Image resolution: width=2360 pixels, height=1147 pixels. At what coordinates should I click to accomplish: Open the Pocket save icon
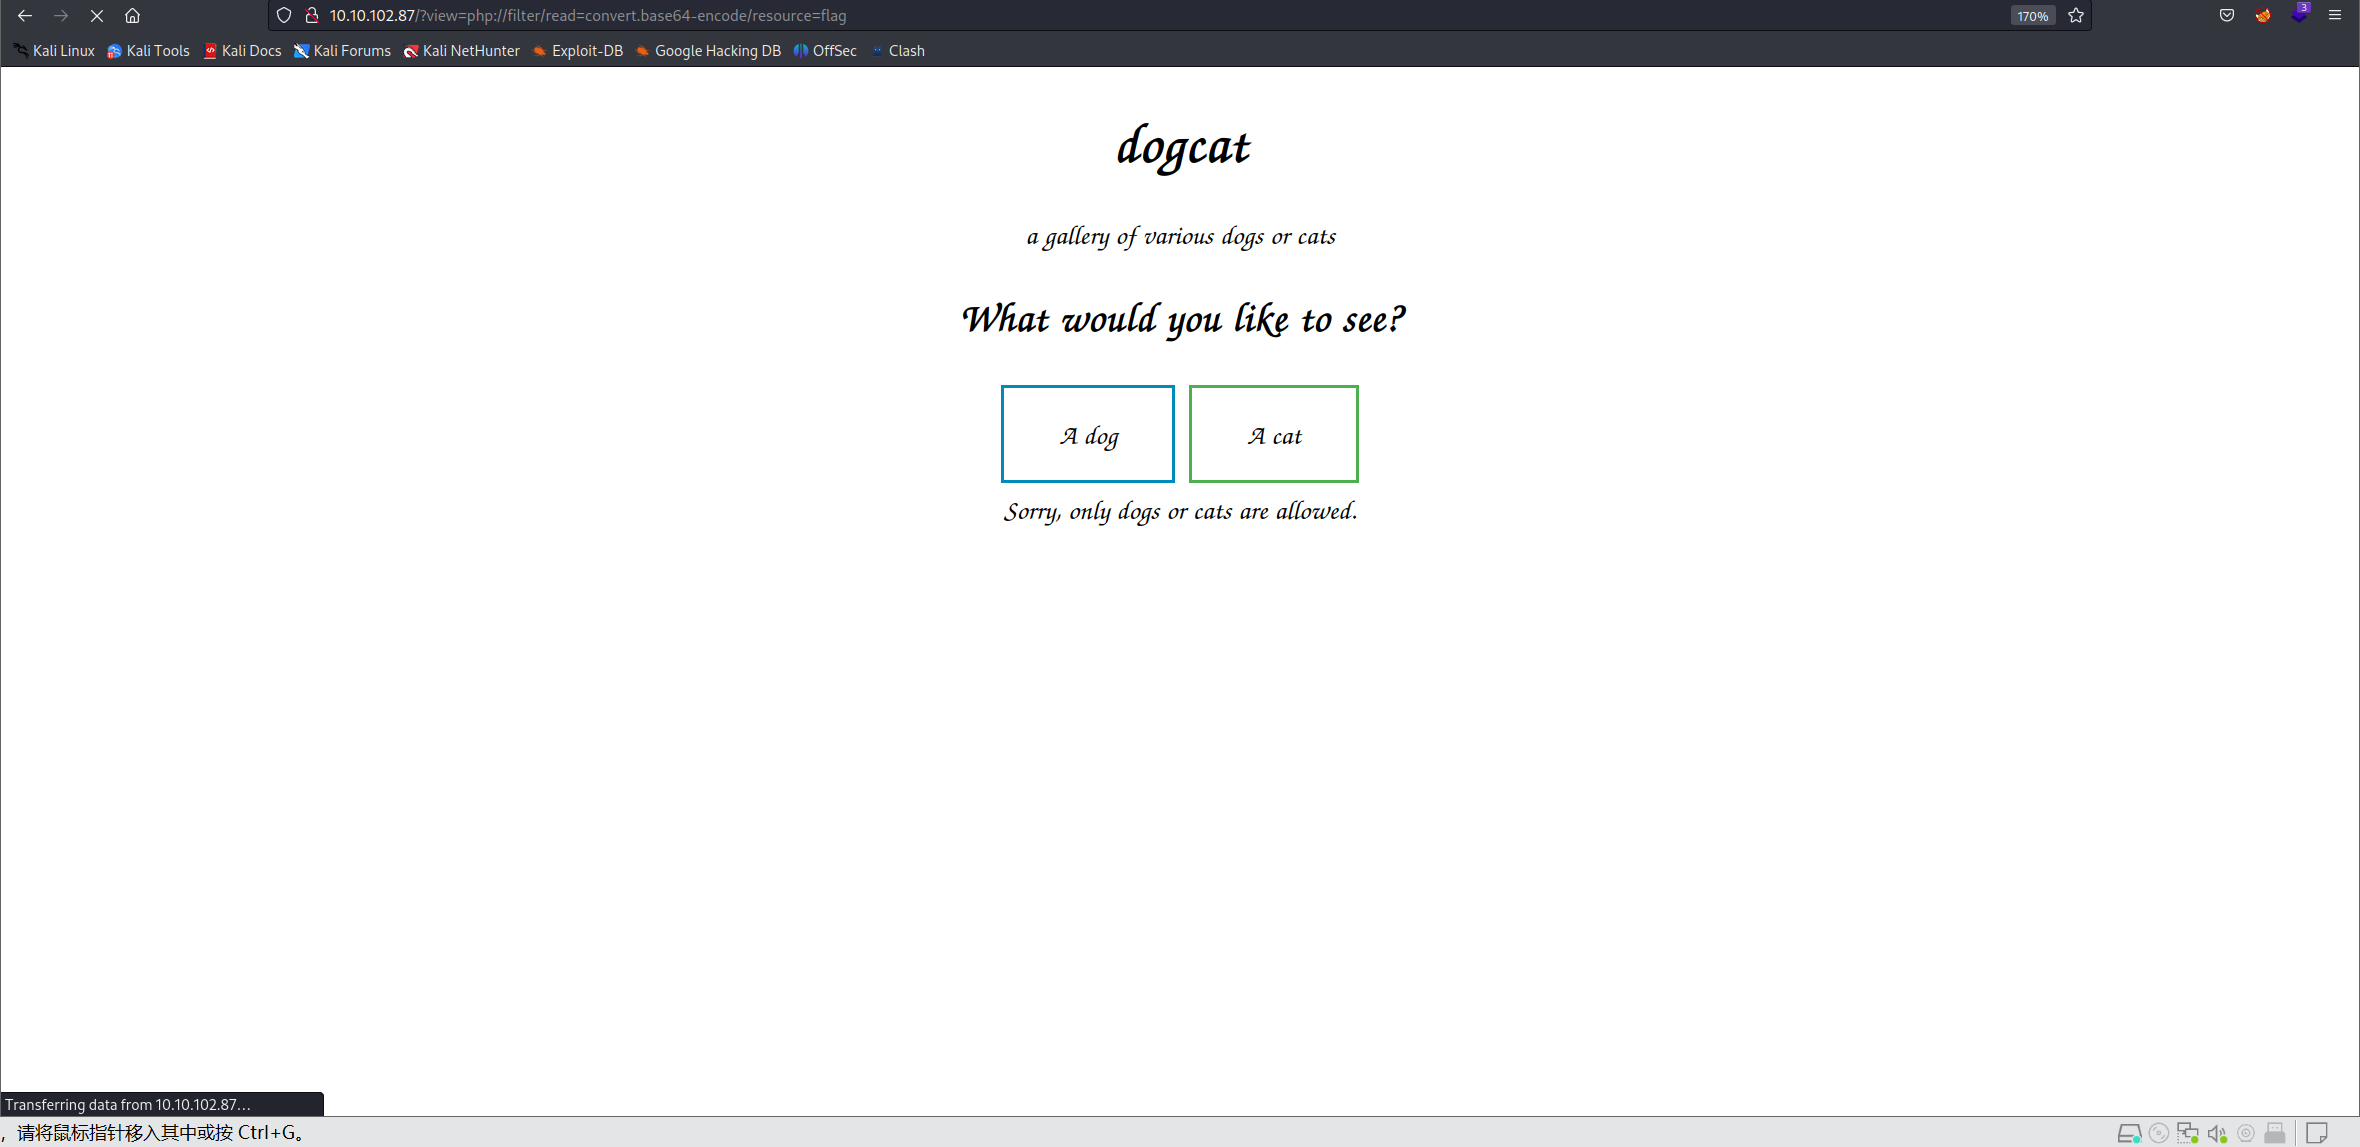(2227, 16)
